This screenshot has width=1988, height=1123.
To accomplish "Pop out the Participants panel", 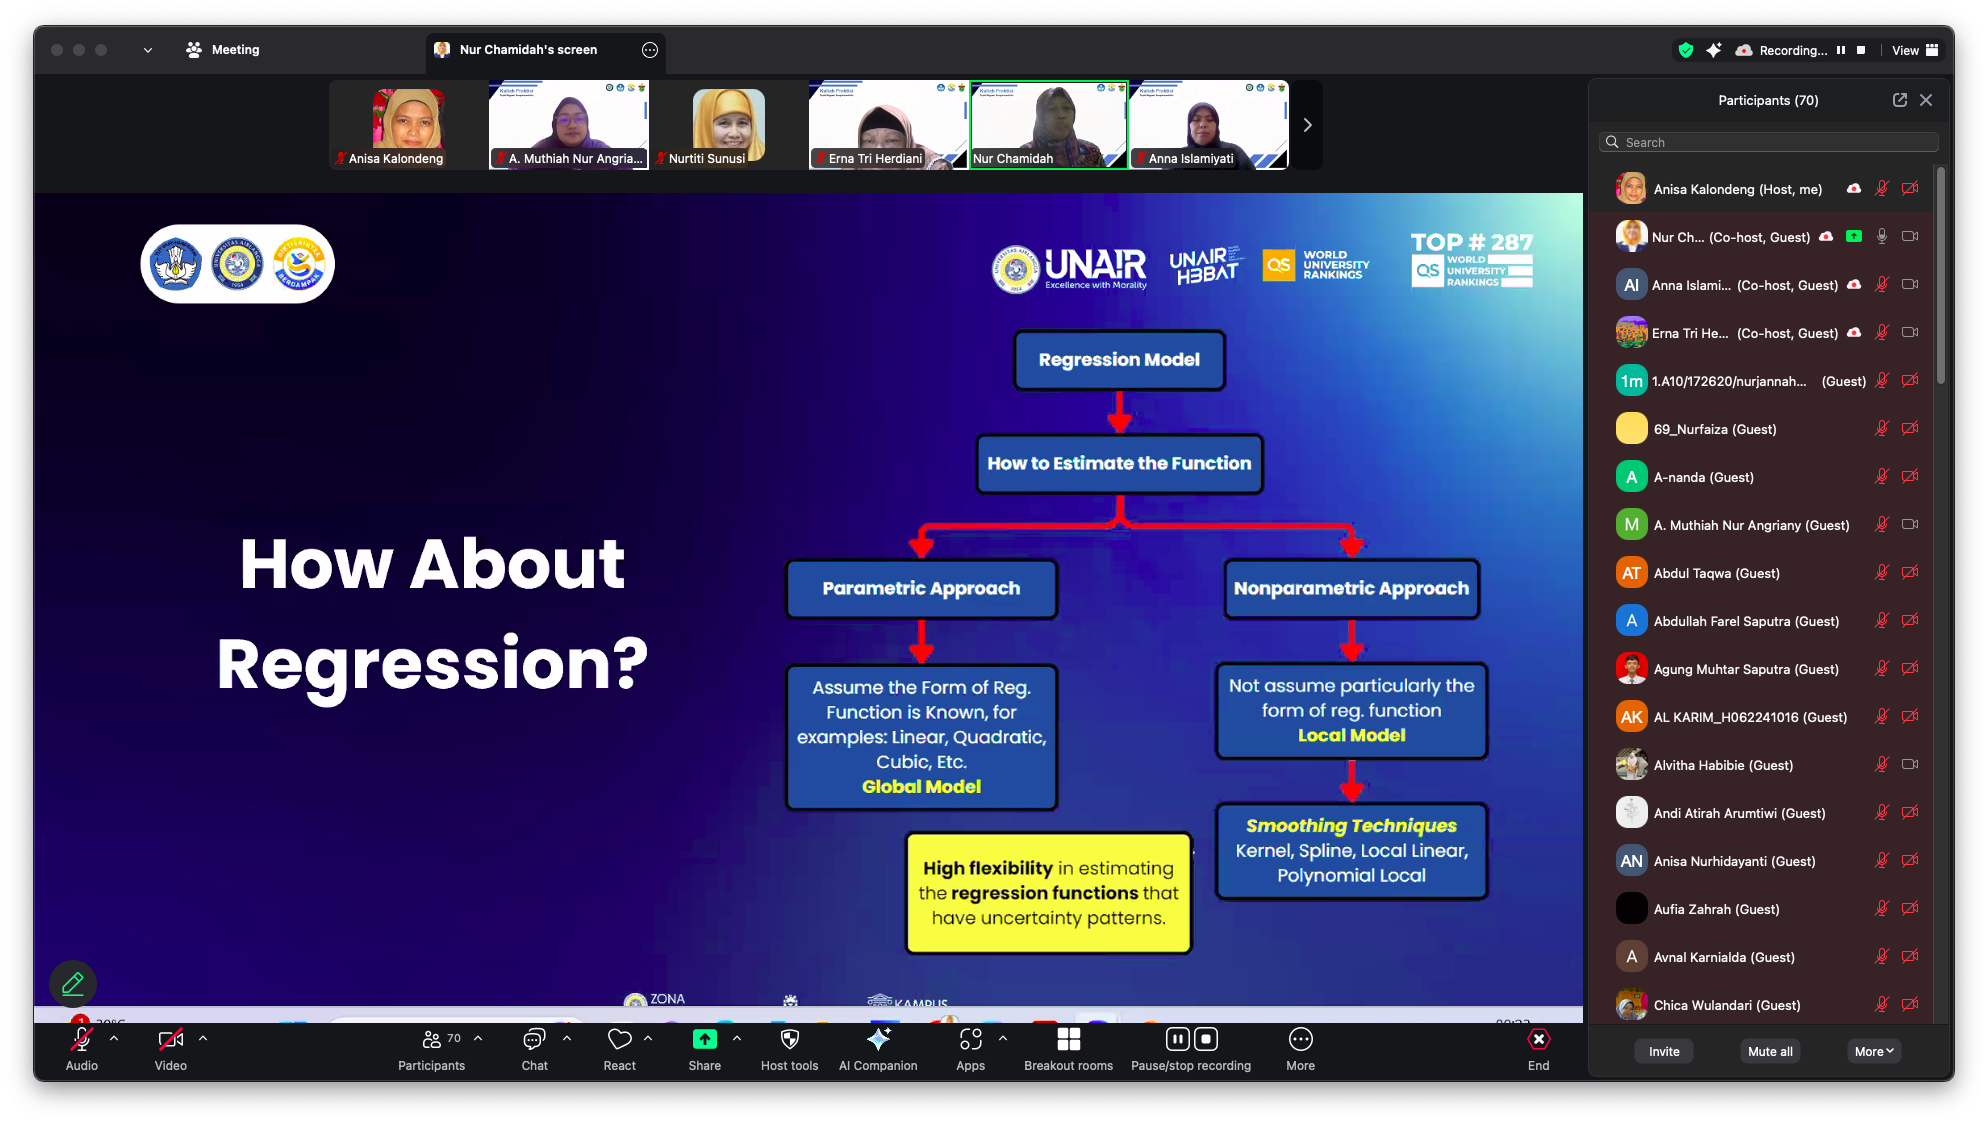I will (1899, 100).
